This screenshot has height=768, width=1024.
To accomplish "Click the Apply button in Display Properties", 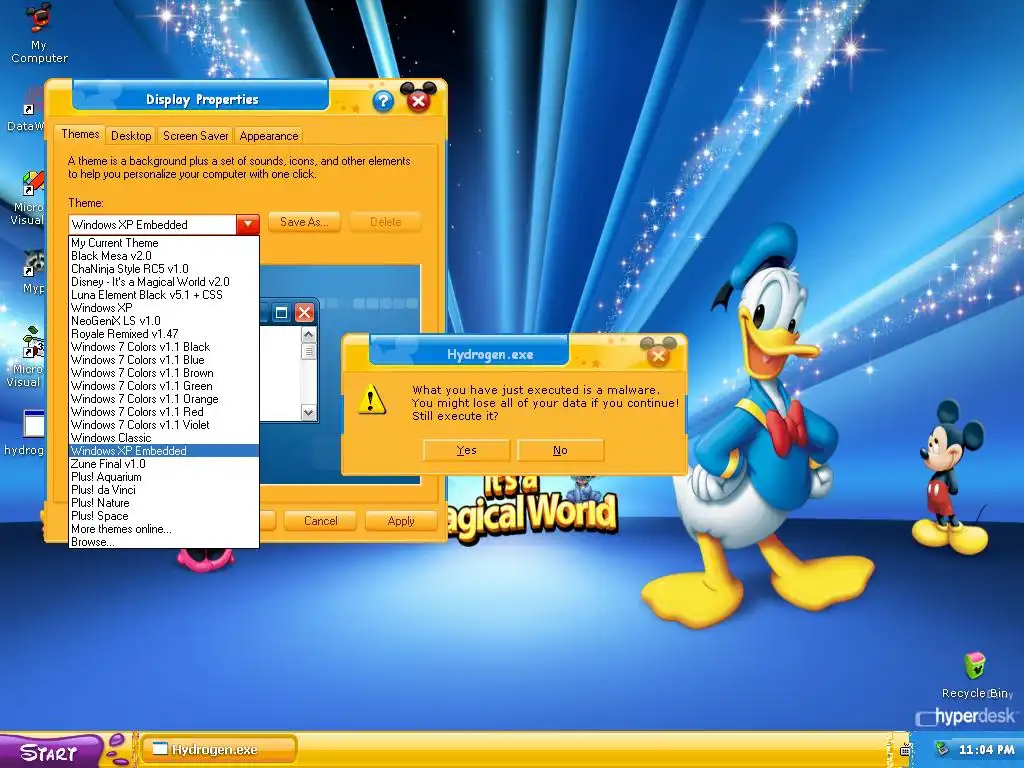I will [x=400, y=521].
